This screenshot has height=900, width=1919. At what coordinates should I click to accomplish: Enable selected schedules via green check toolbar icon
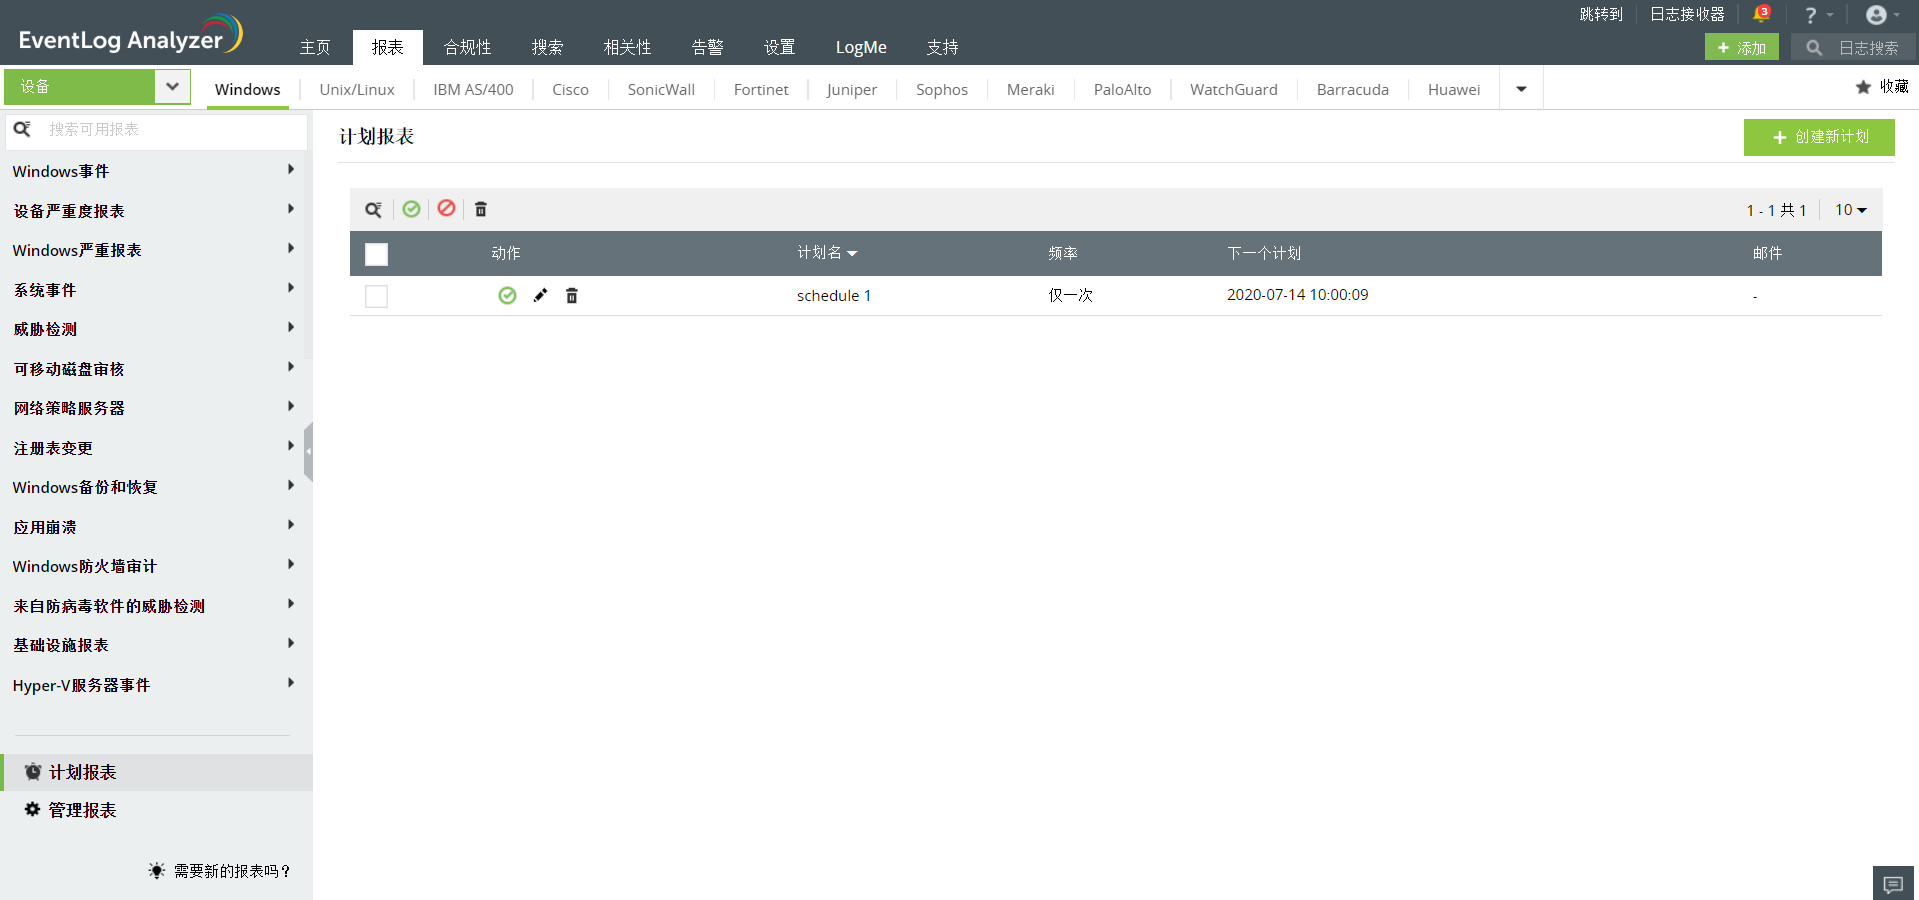click(x=411, y=209)
